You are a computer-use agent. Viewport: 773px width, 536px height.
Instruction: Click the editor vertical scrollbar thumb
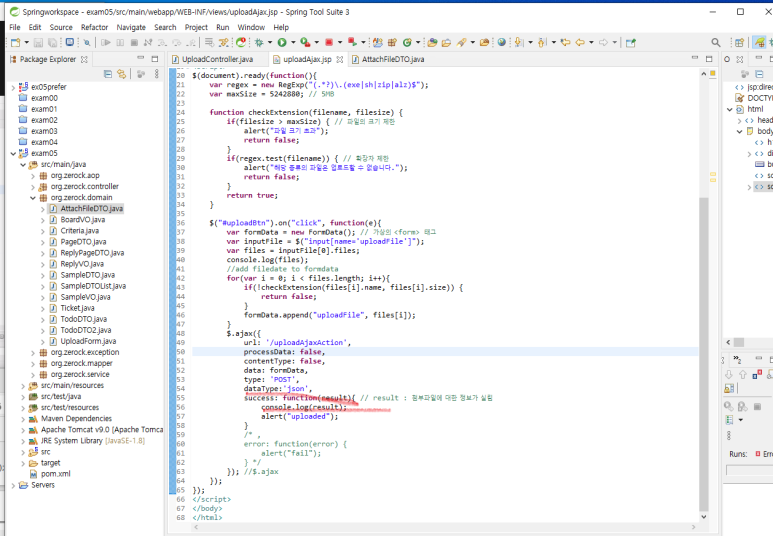click(x=703, y=355)
